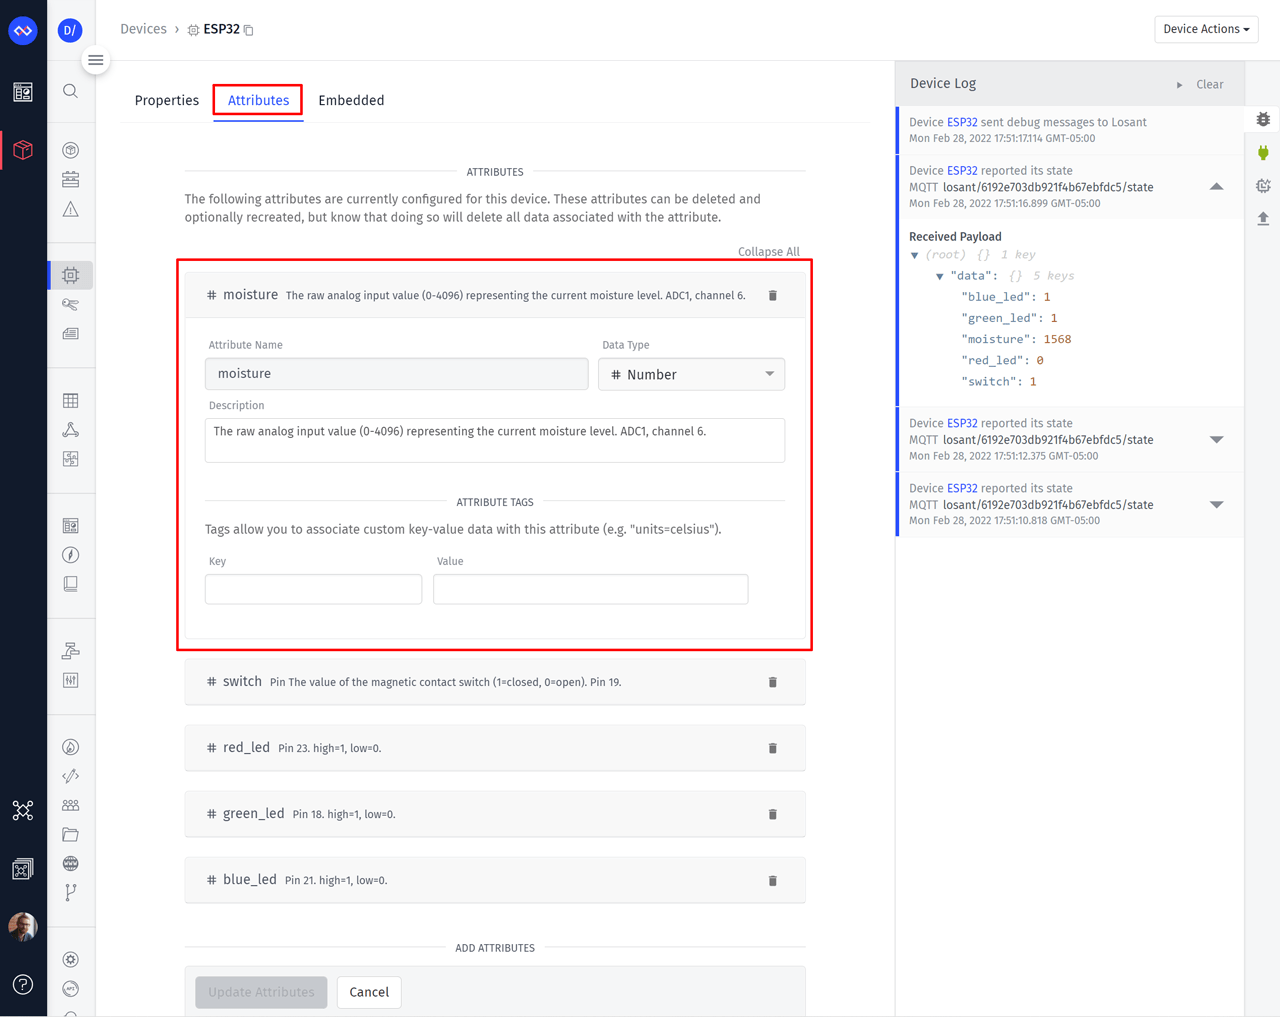Clear the Device Log
The width and height of the screenshot is (1280, 1017).
click(x=1210, y=85)
